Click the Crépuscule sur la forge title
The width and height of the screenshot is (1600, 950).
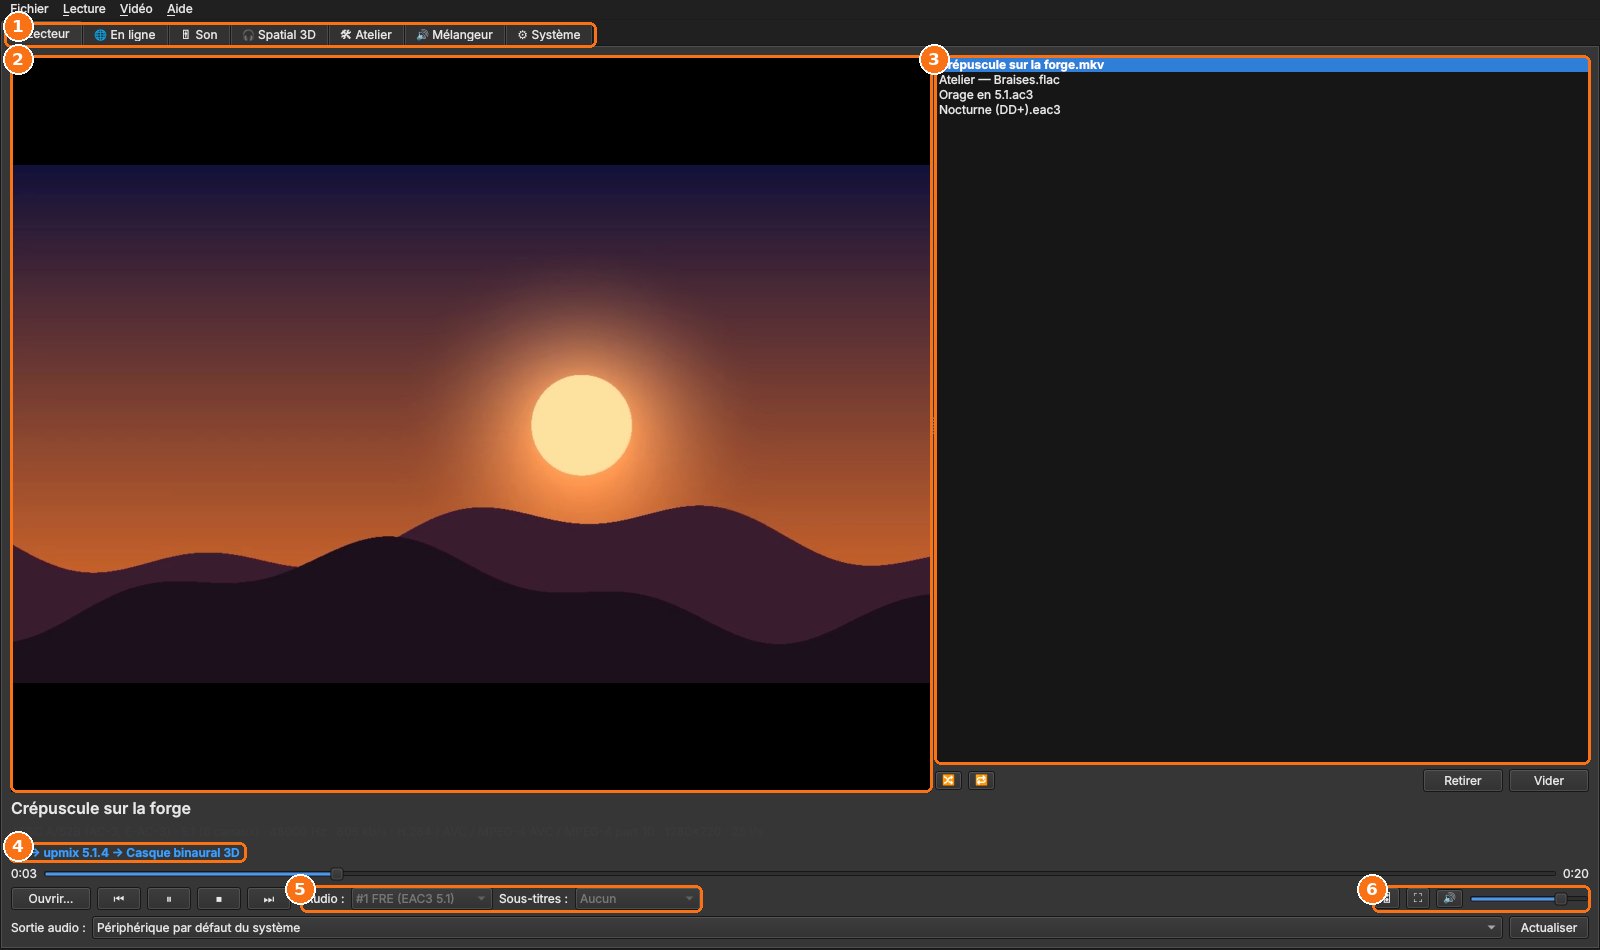click(101, 808)
